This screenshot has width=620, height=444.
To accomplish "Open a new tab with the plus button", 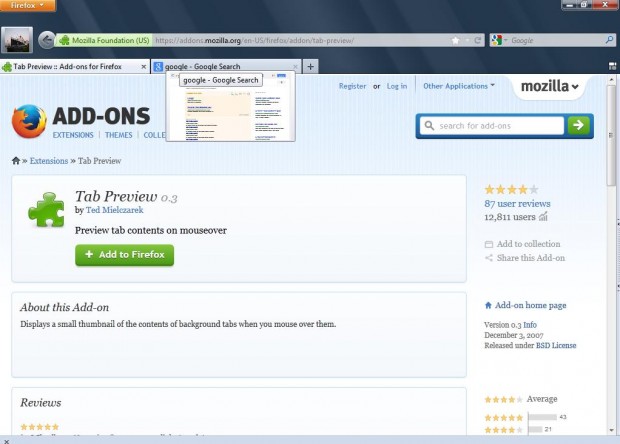I will tap(310, 66).
